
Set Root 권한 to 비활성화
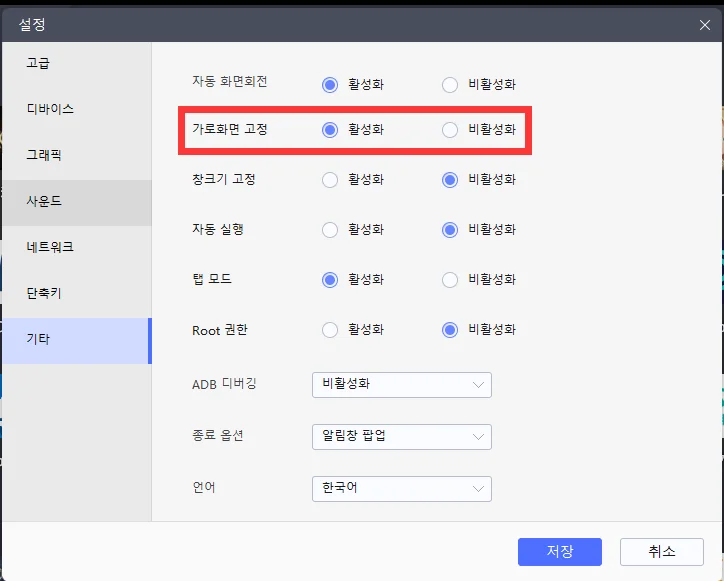tap(450, 330)
